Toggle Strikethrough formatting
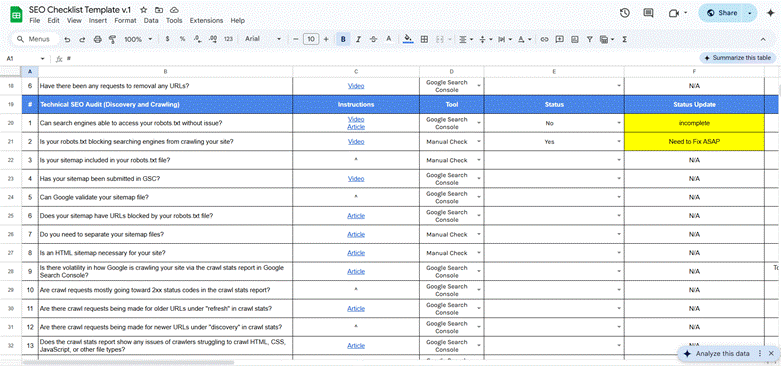This screenshot has width=781, height=366. 374,39
